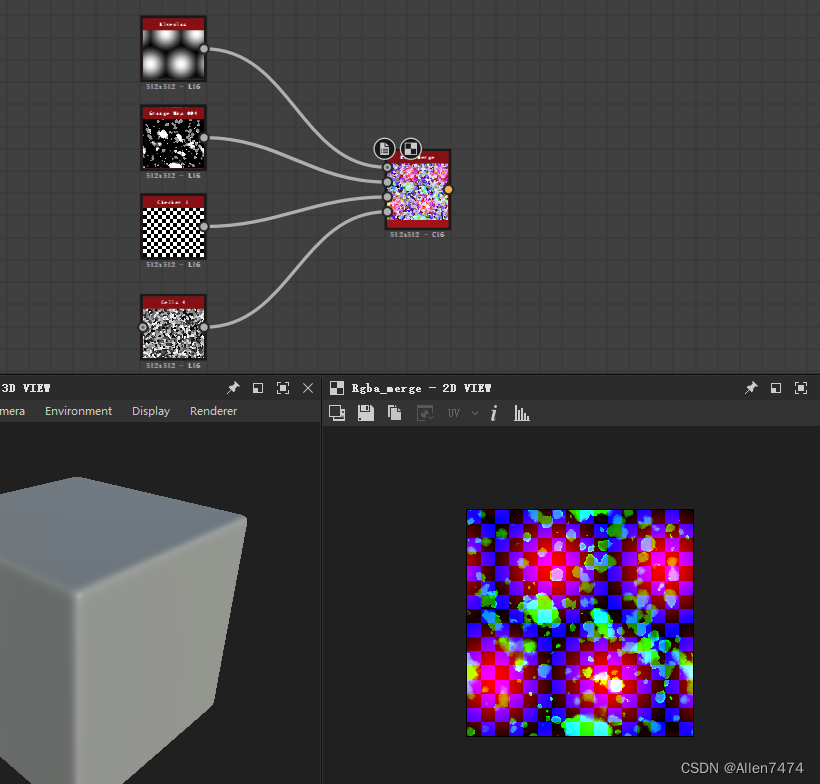Click the Checker 1 node title bar

point(174,202)
